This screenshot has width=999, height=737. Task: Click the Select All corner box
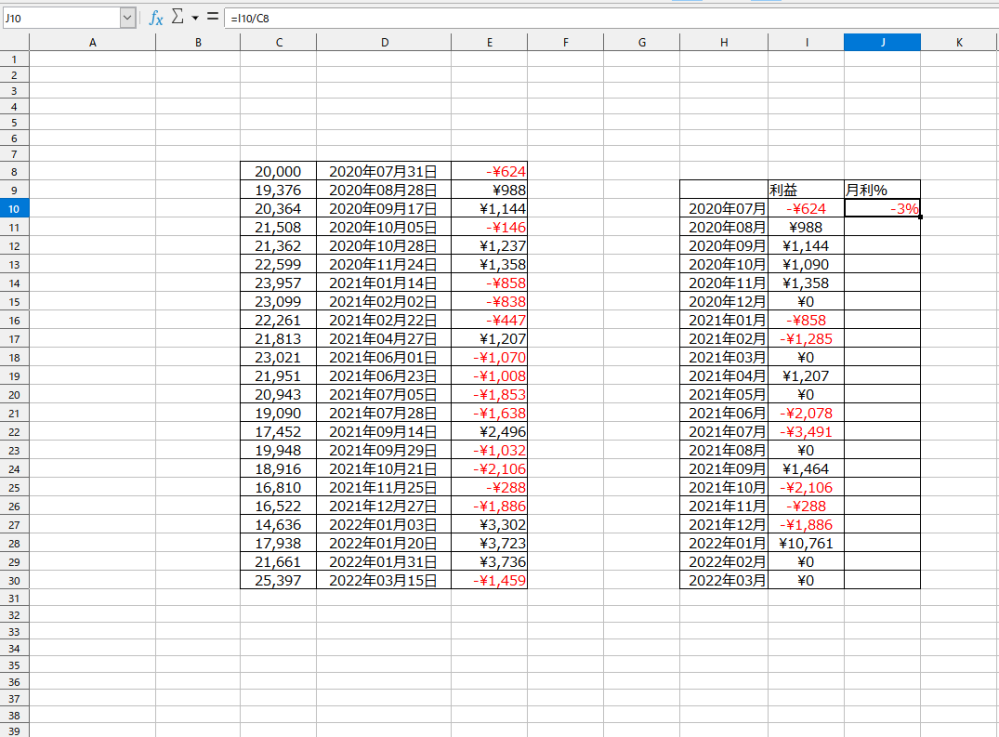14,42
